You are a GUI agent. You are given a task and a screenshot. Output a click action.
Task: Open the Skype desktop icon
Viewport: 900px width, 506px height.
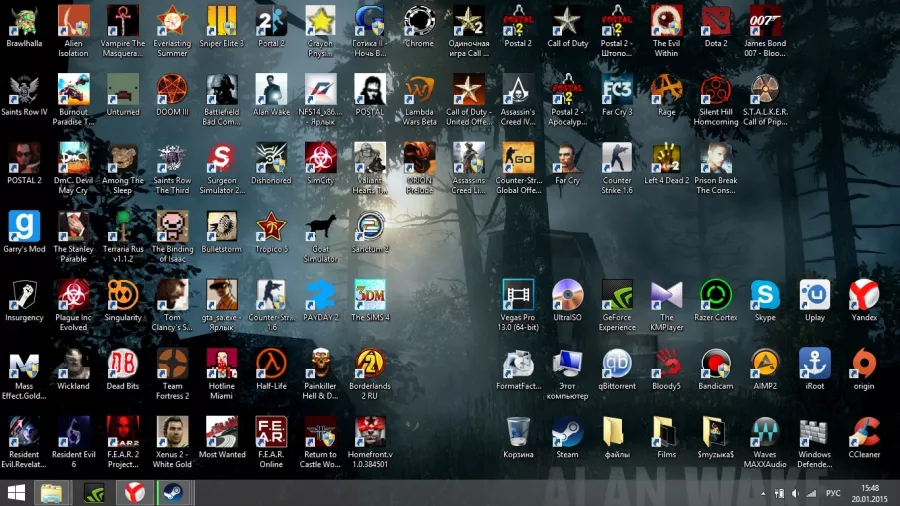(765, 295)
